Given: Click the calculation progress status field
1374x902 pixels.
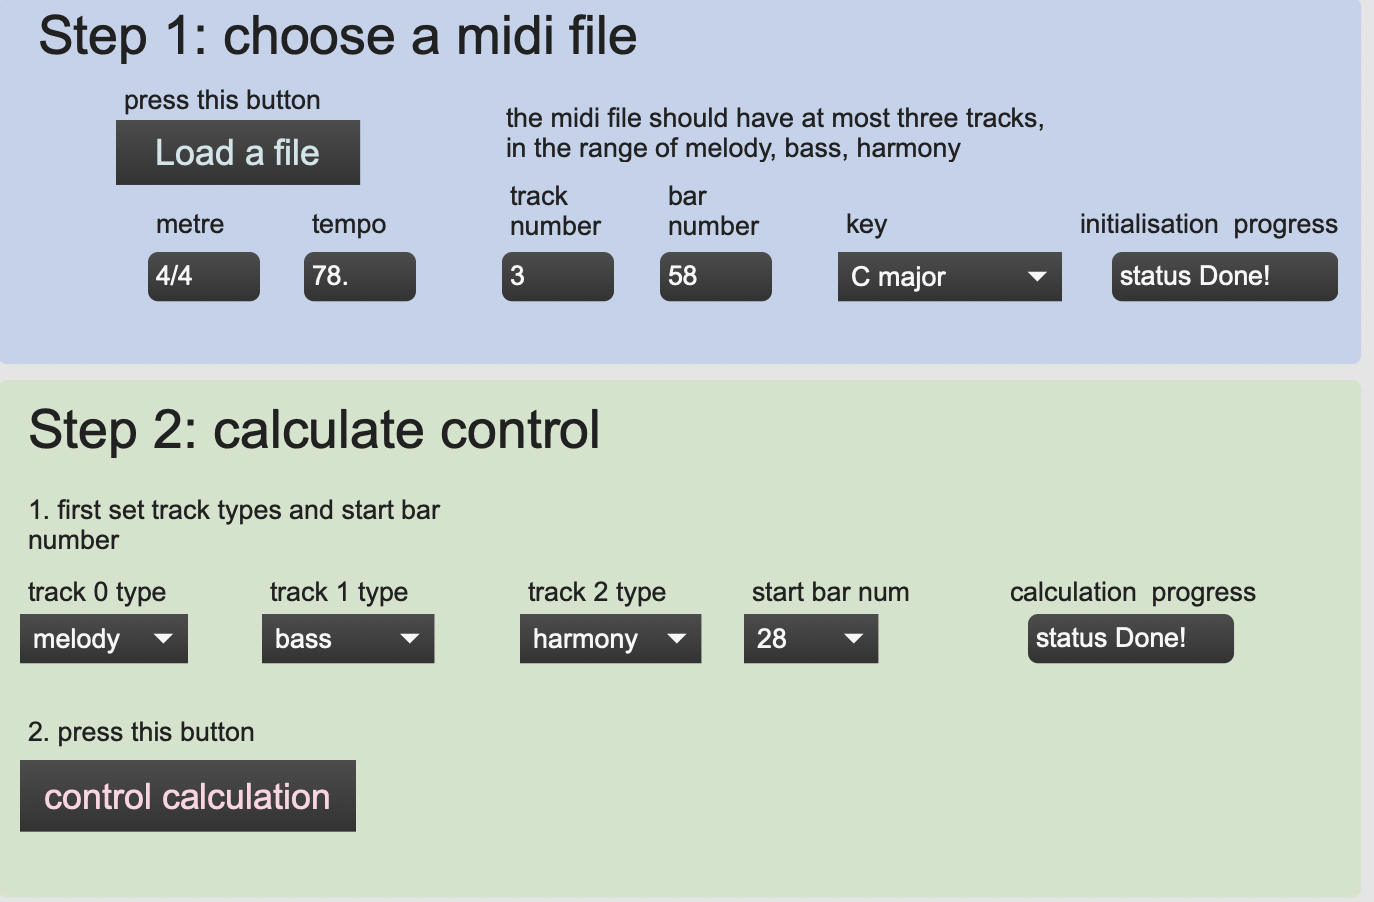Looking at the screenshot, I should coord(1131,639).
